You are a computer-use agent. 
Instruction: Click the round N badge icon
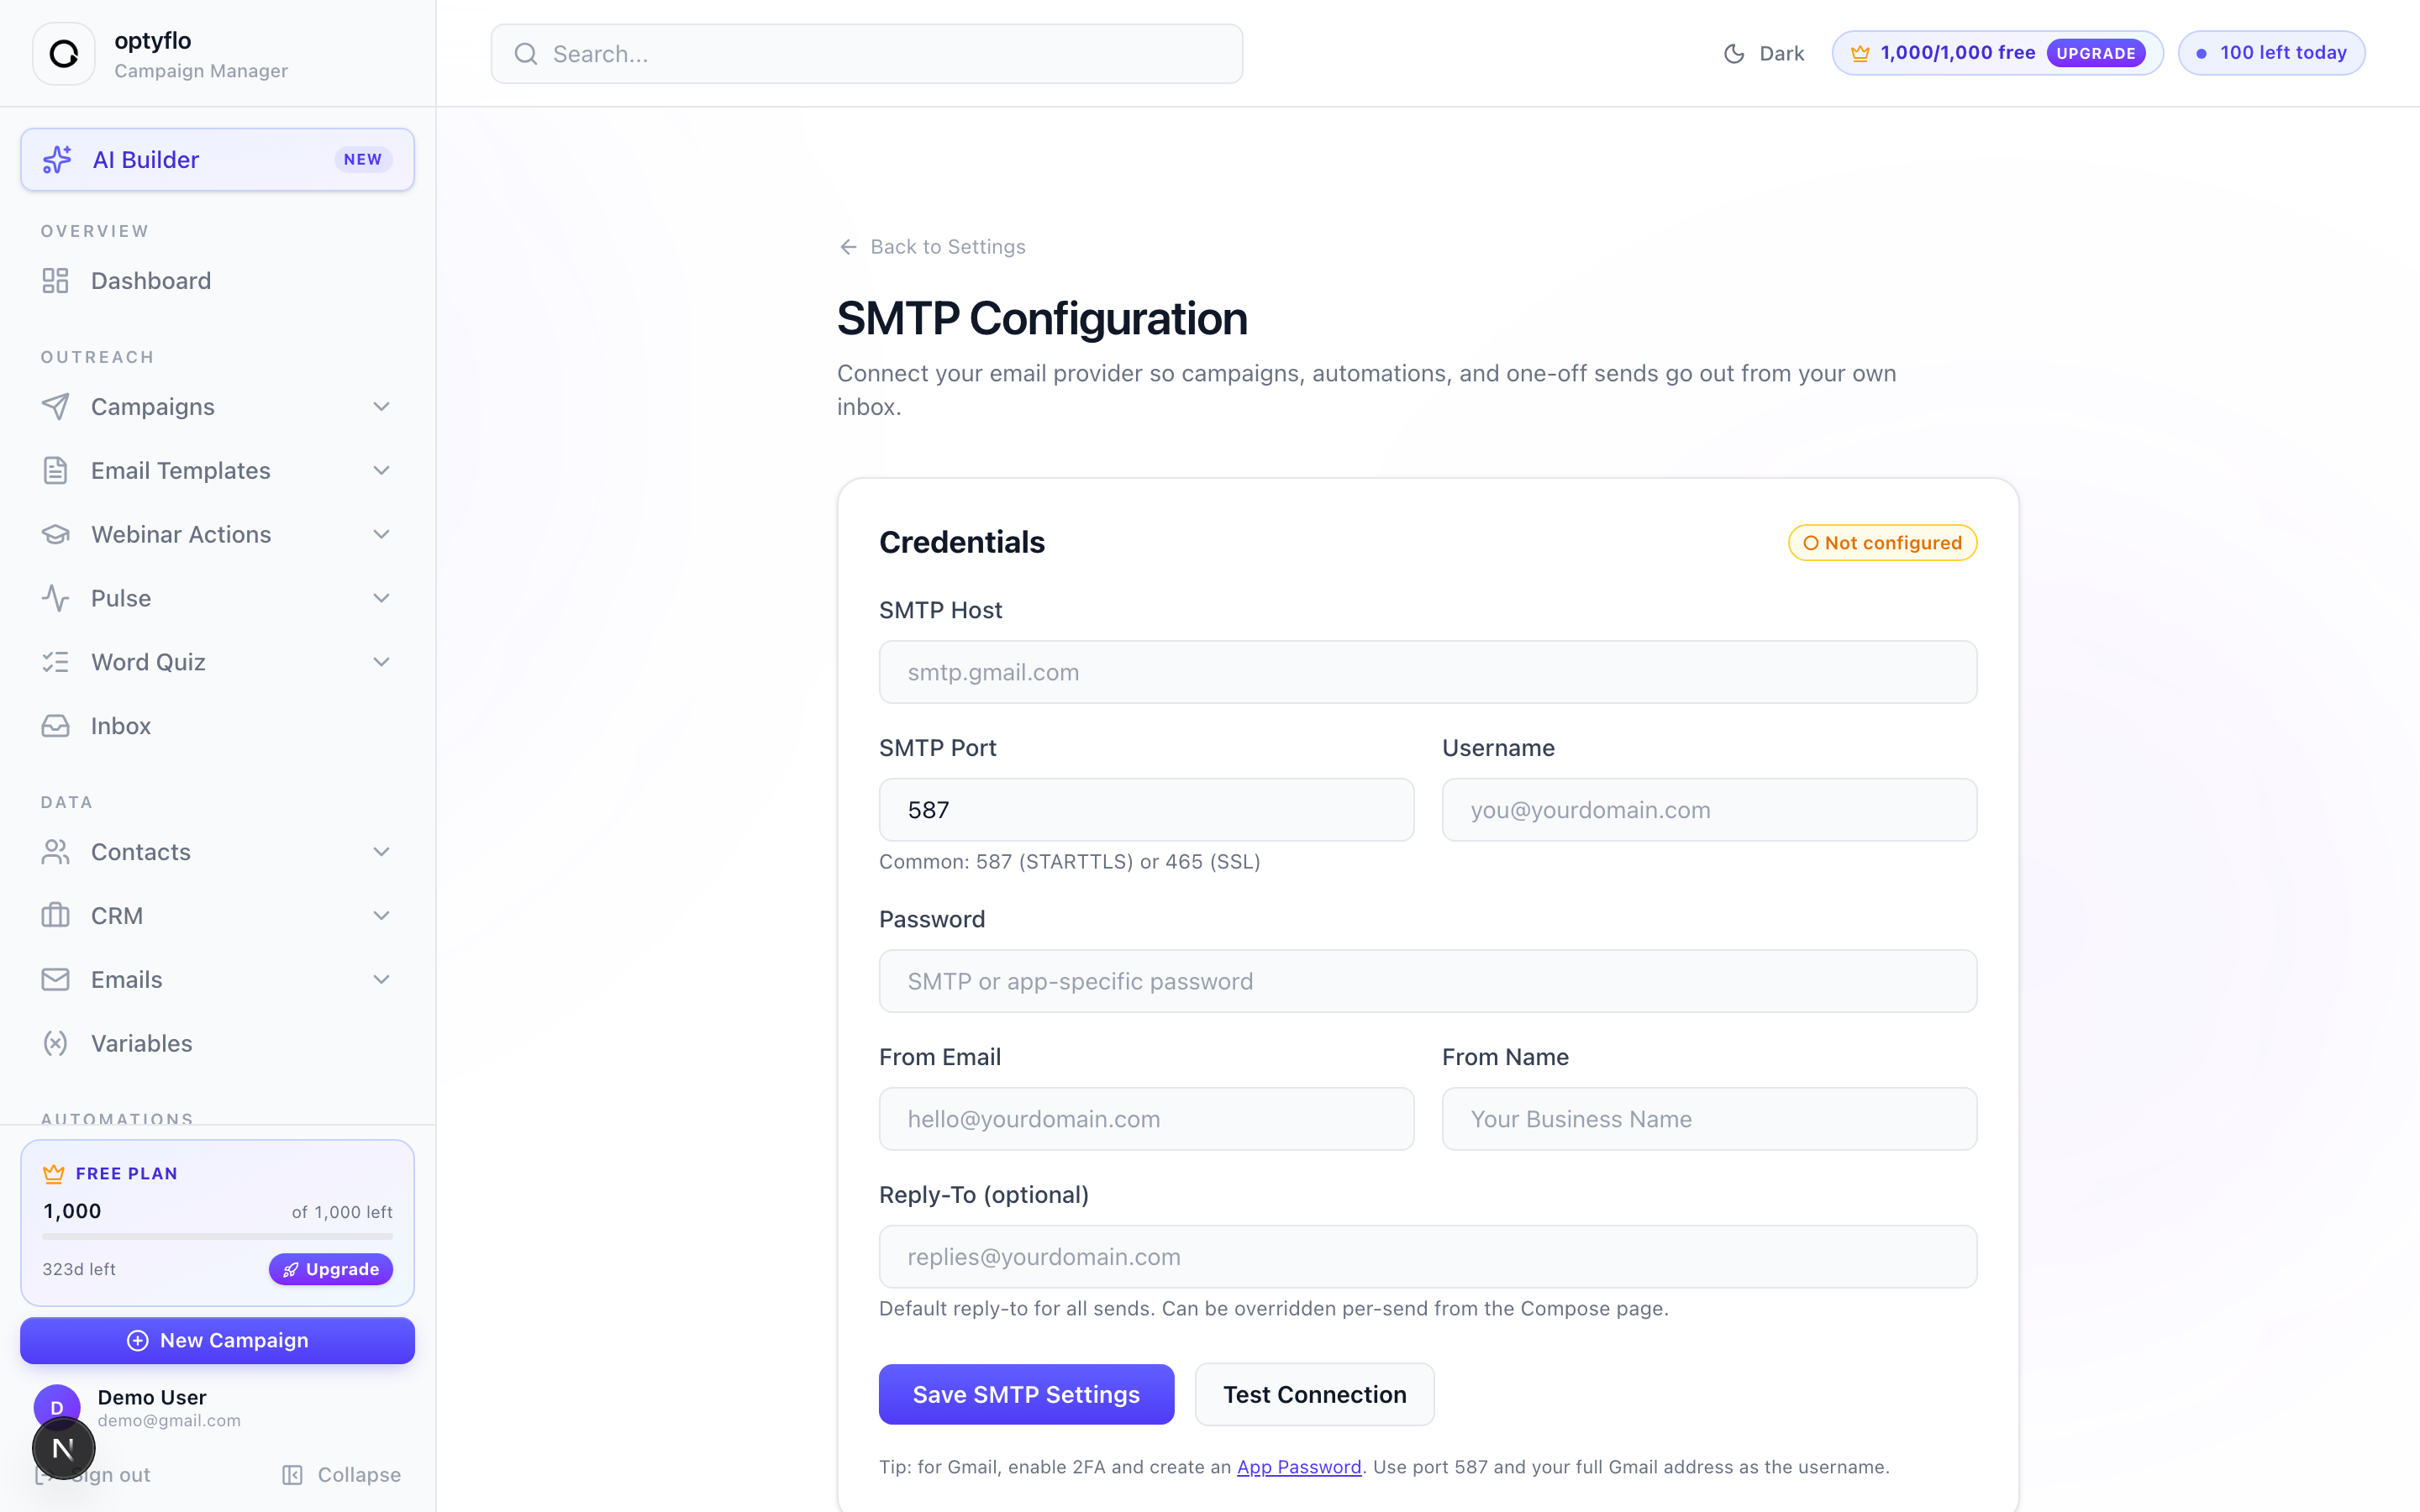pyautogui.click(x=63, y=1448)
